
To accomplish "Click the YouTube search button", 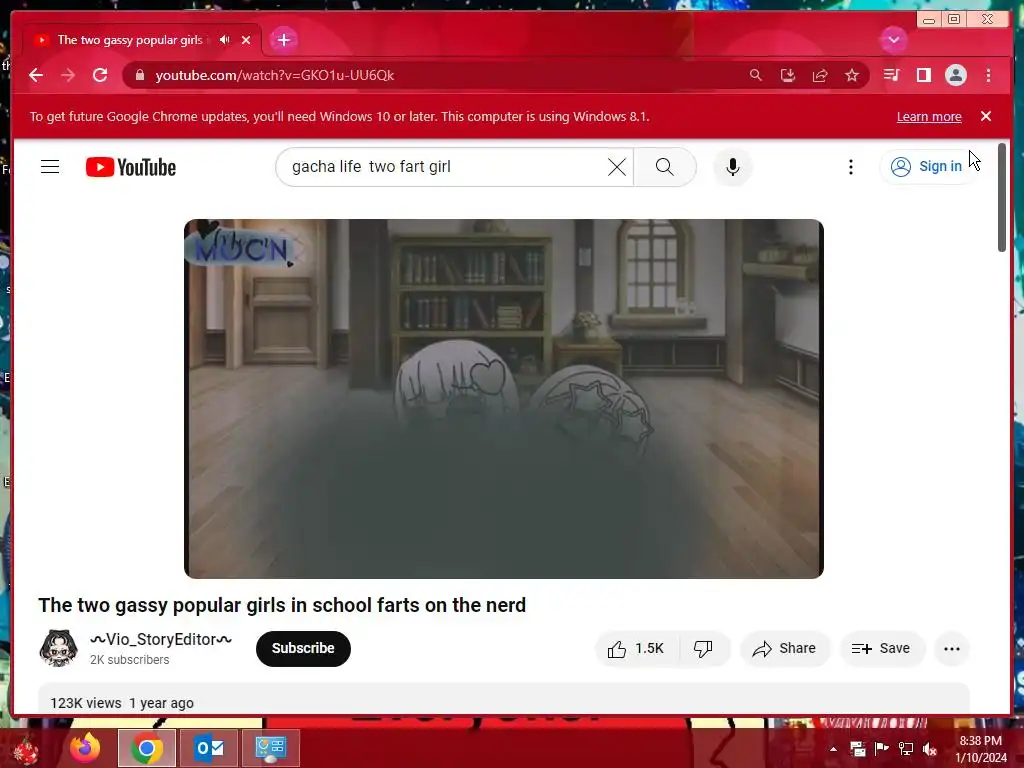I will point(664,167).
